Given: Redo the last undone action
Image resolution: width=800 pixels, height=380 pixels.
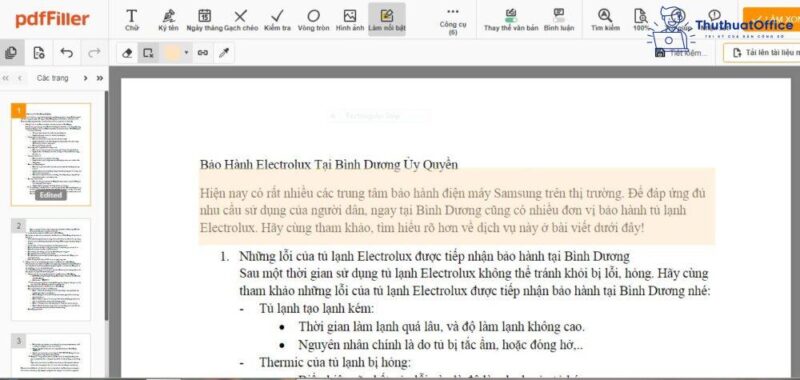Looking at the screenshot, I should pyautogui.click(x=94, y=53).
